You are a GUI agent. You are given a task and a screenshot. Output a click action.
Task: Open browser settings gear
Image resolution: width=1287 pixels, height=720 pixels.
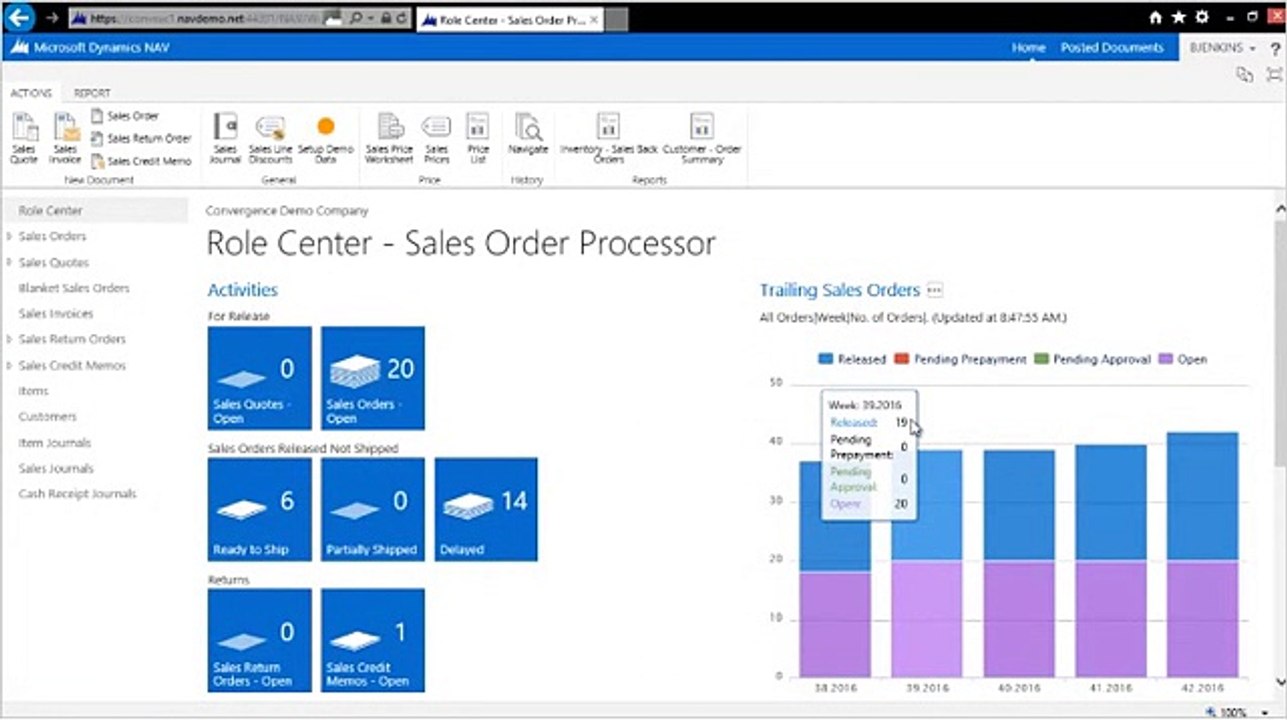pyautogui.click(x=1202, y=18)
